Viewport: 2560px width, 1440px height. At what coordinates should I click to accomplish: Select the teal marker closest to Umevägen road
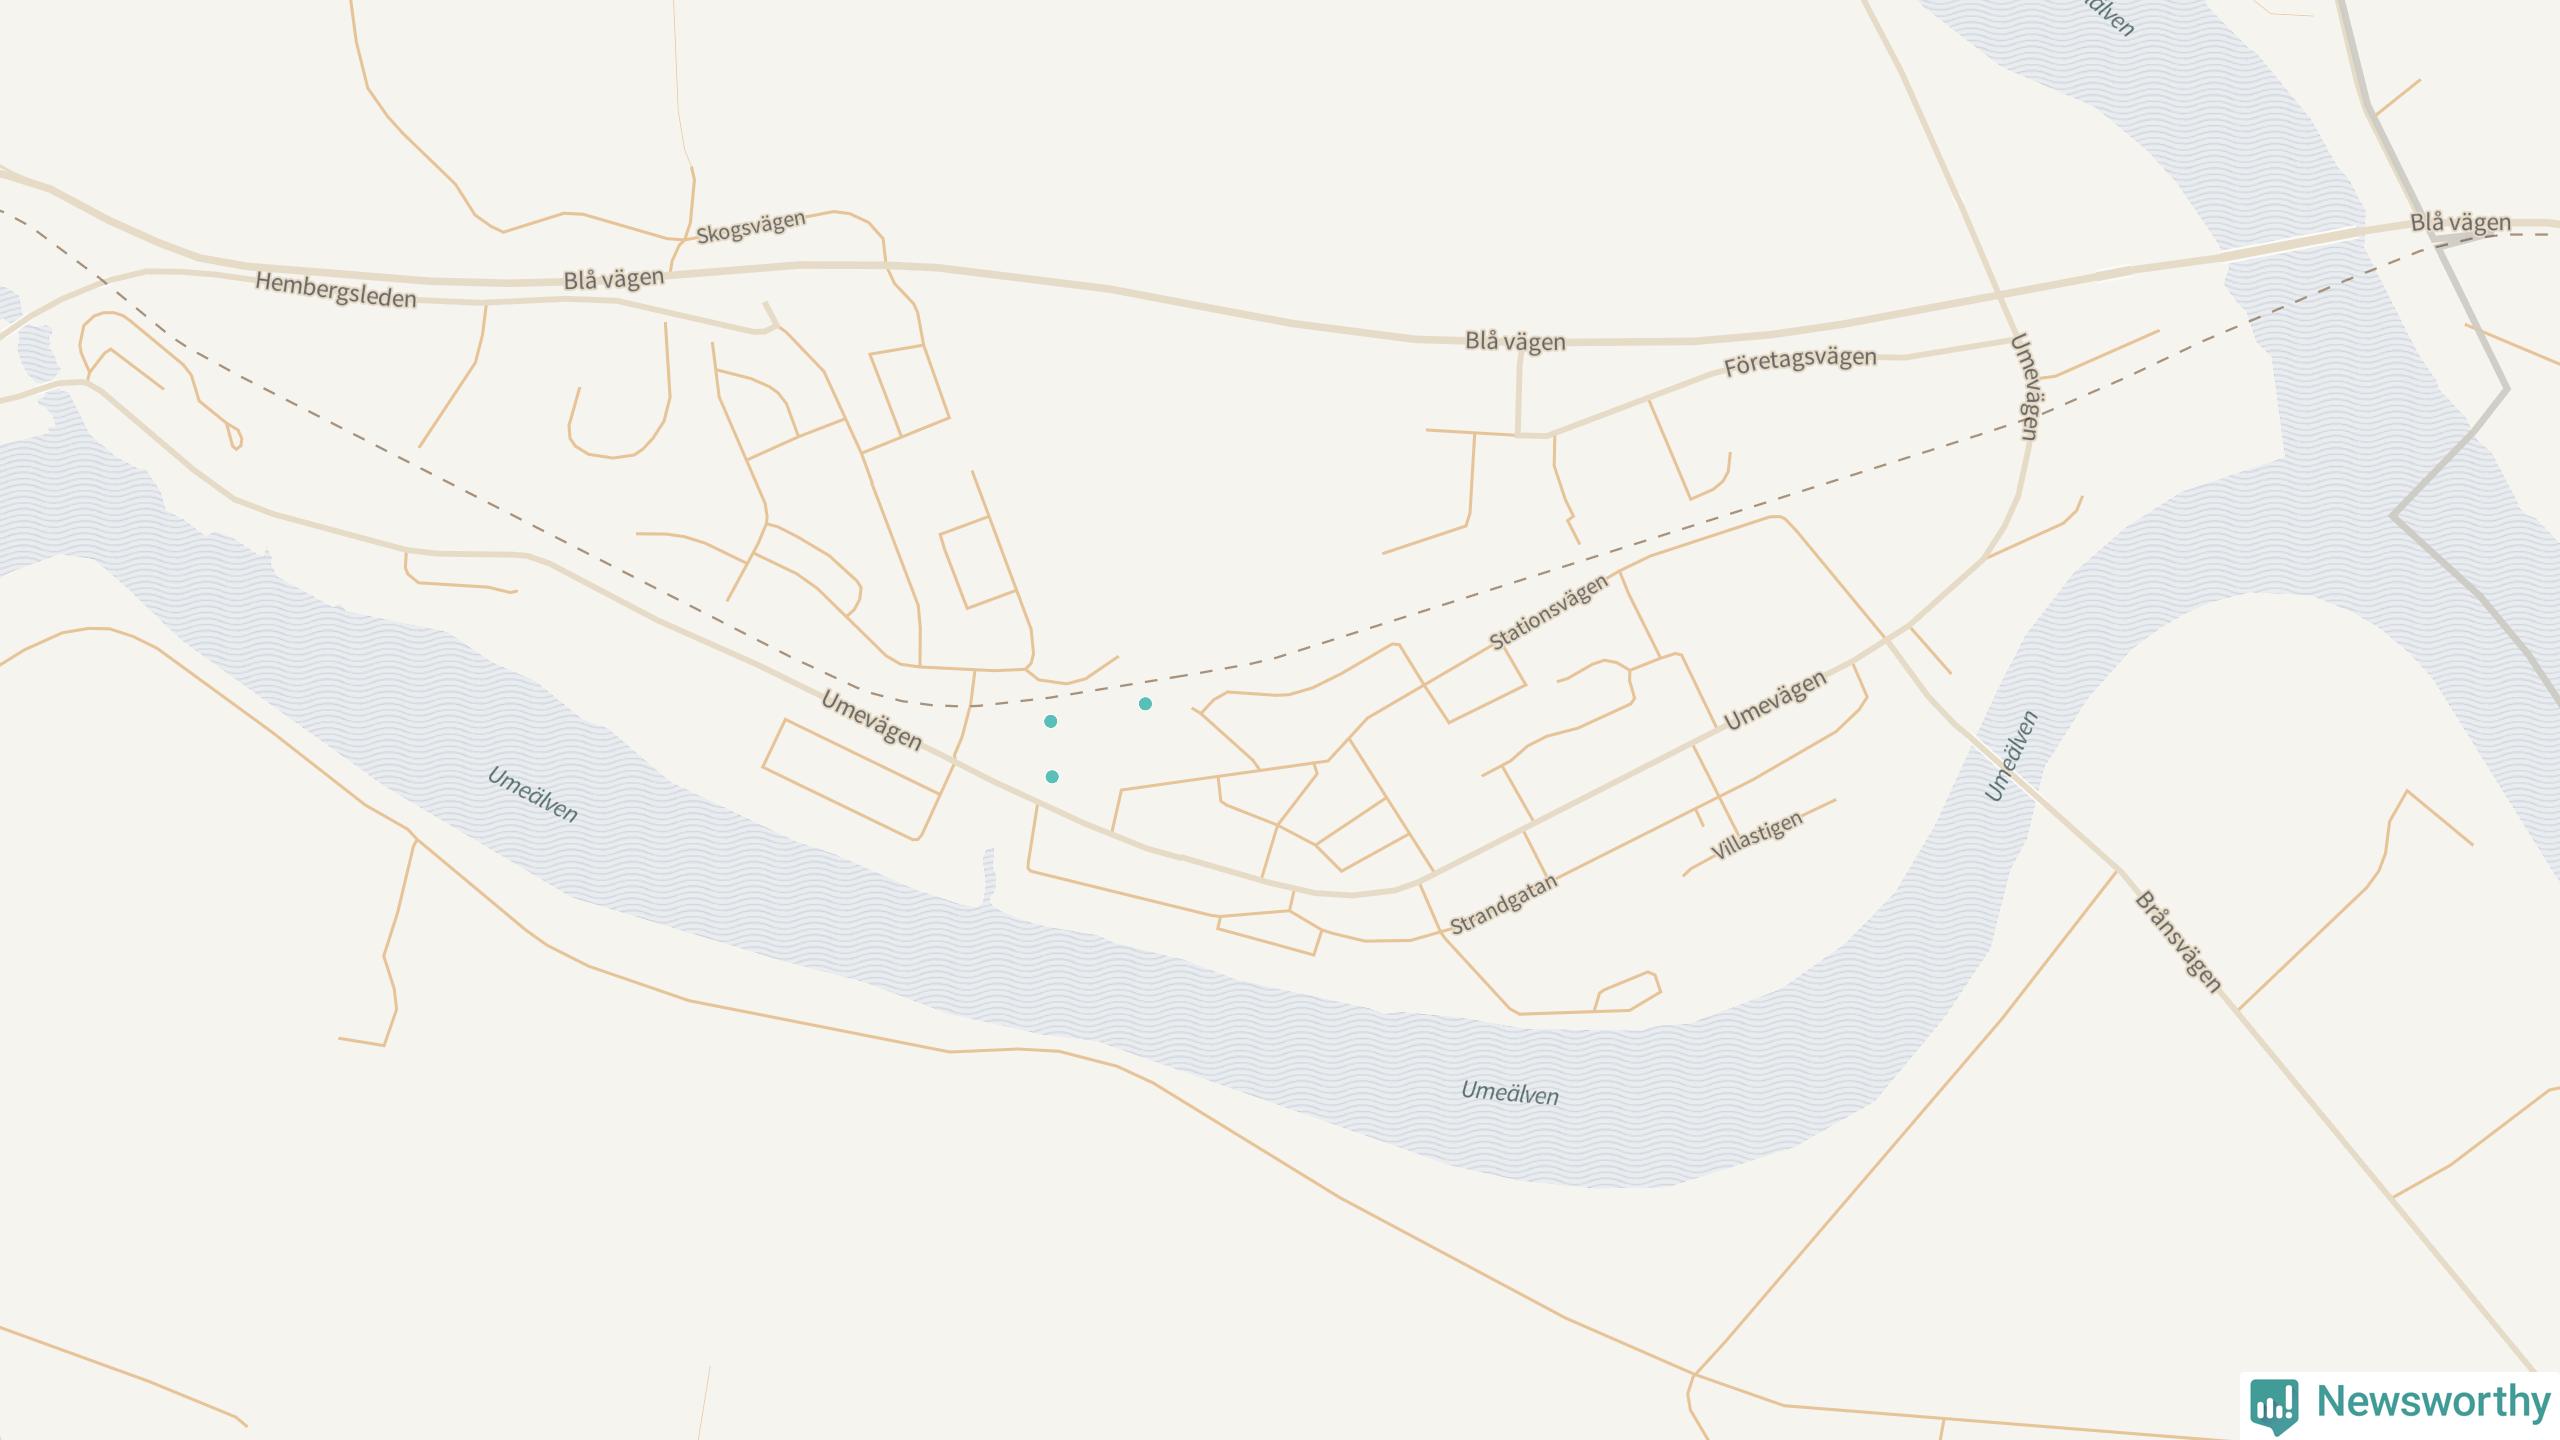[1052, 777]
